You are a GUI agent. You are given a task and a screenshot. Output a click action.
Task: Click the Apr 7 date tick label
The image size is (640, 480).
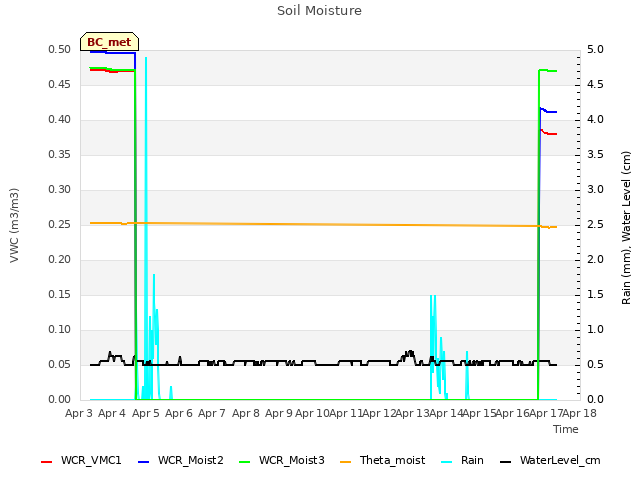point(212,413)
